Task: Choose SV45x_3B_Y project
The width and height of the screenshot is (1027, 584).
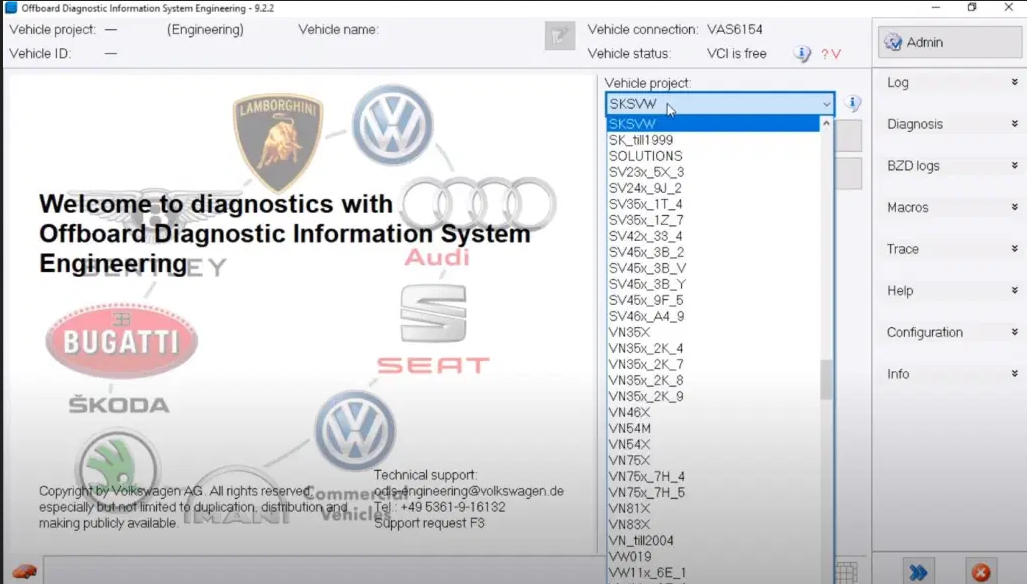Action: pos(713,284)
